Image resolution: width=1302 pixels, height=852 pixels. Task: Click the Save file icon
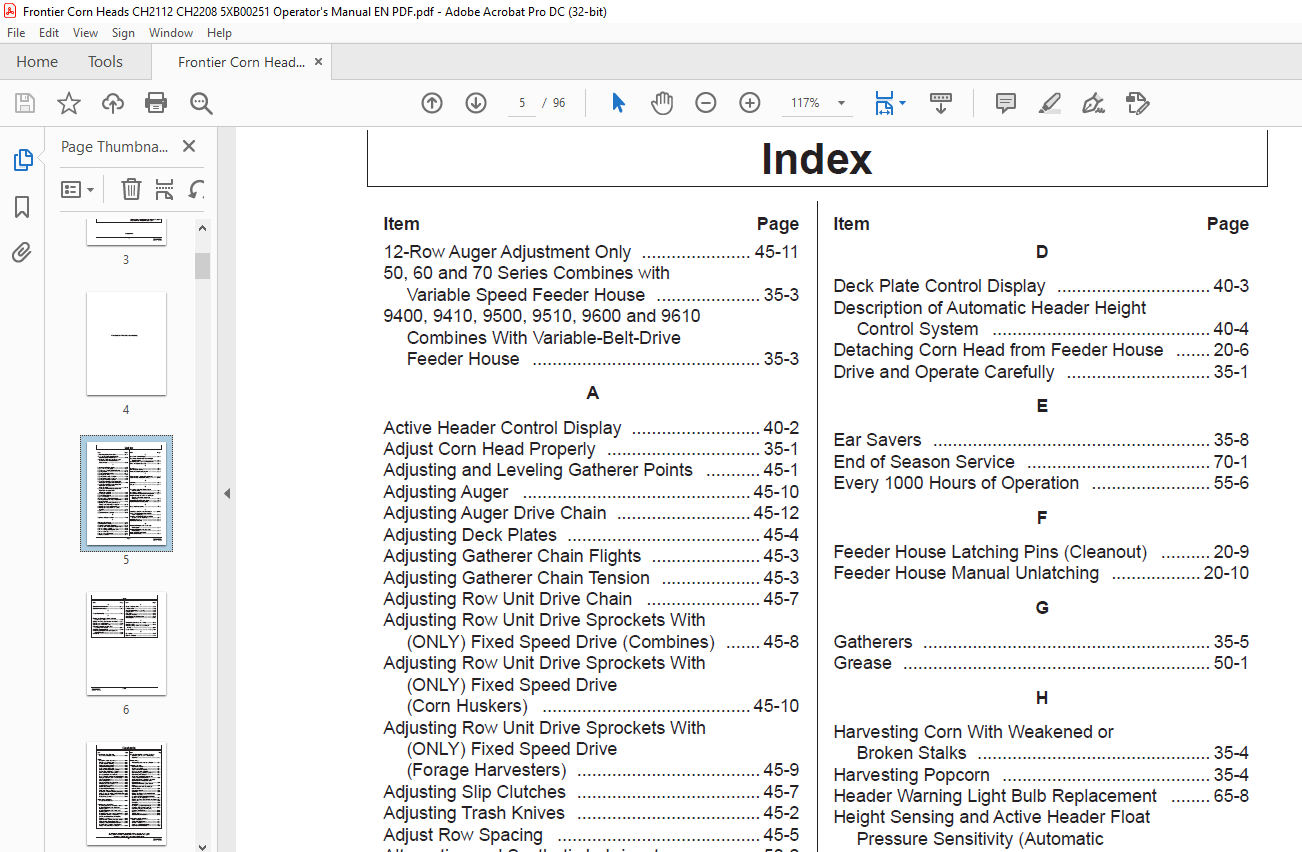pyautogui.click(x=25, y=103)
